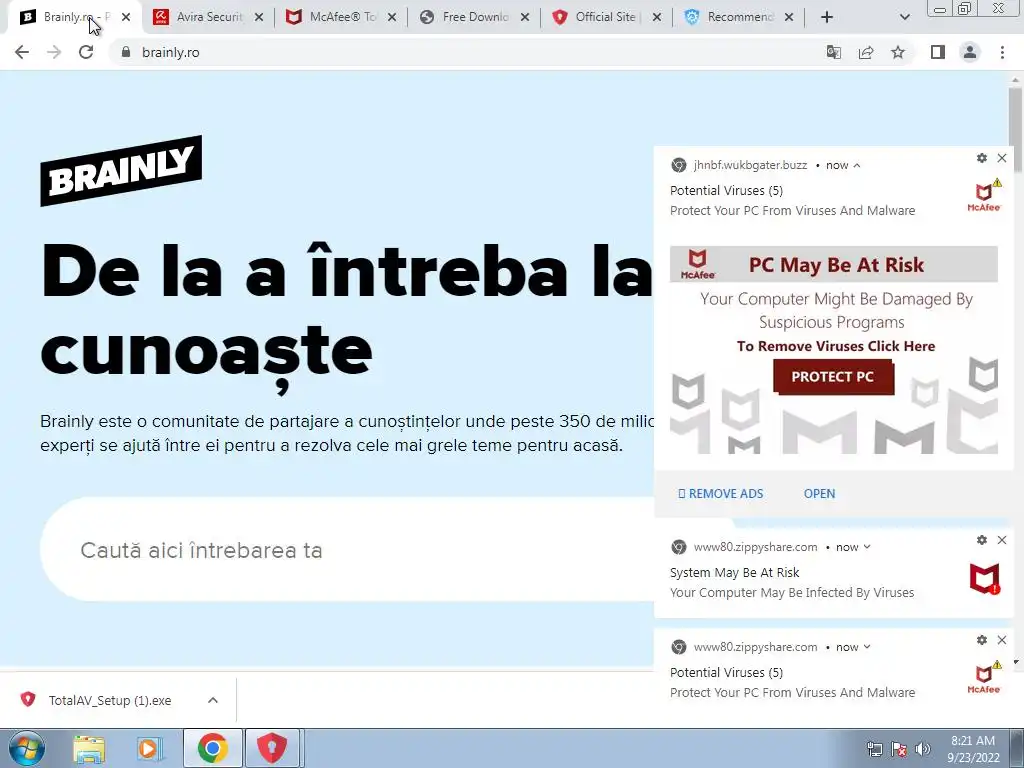Viewport: 1024px width, 768px height.
Task: Close the Official Site tab
Action: (658, 18)
